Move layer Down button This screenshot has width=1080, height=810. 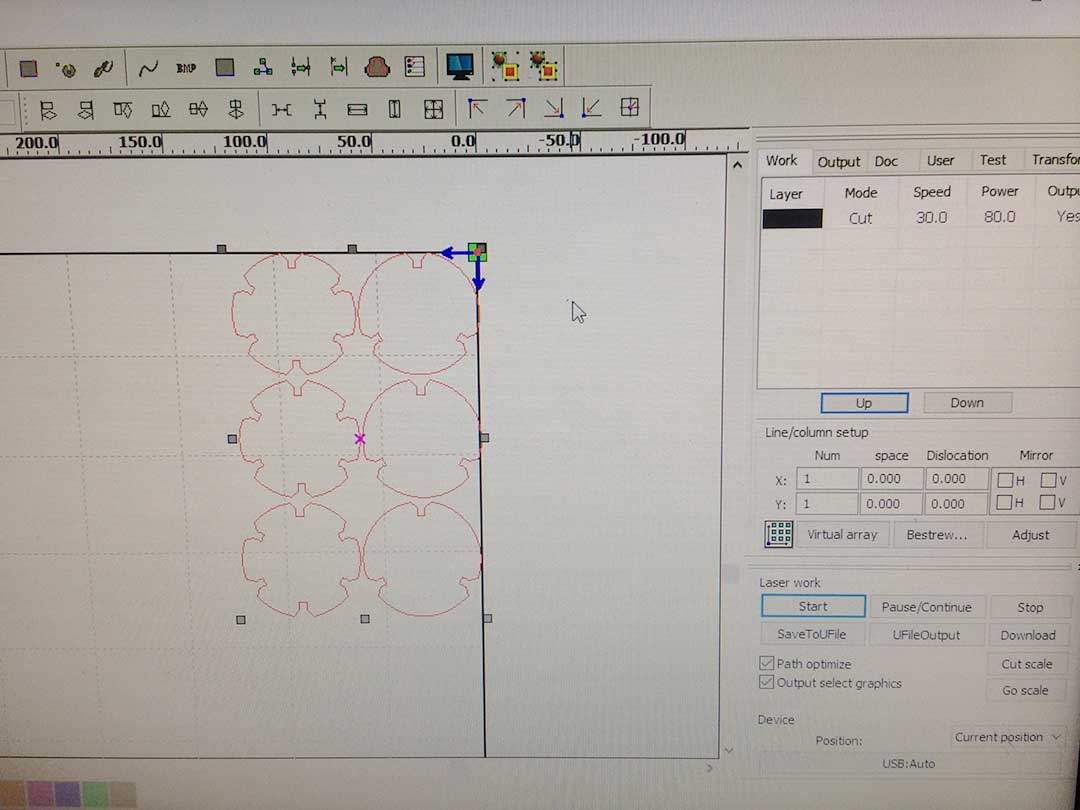click(966, 403)
